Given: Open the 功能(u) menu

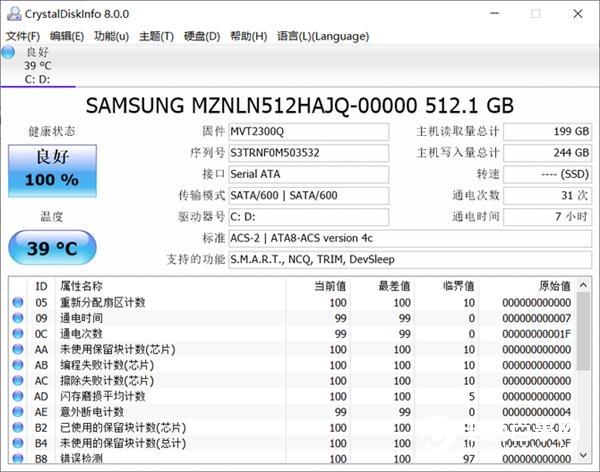Looking at the screenshot, I should 111,36.
